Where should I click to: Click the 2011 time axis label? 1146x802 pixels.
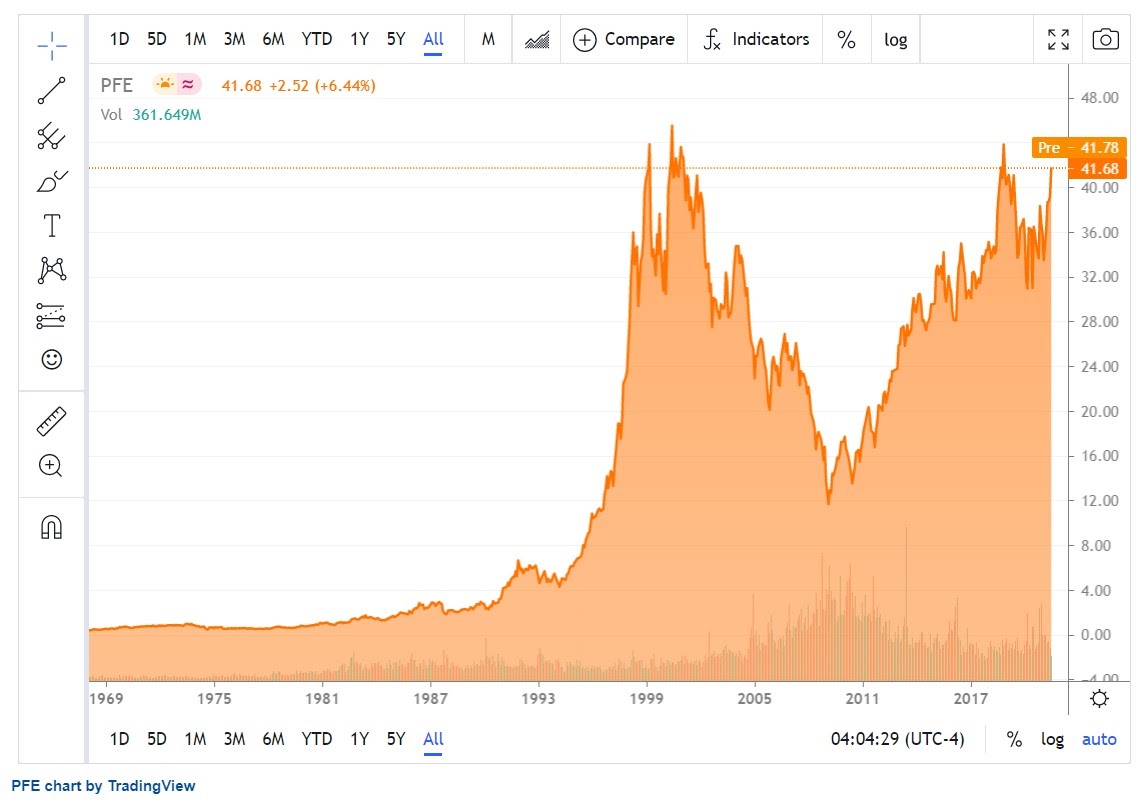click(x=862, y=699)
